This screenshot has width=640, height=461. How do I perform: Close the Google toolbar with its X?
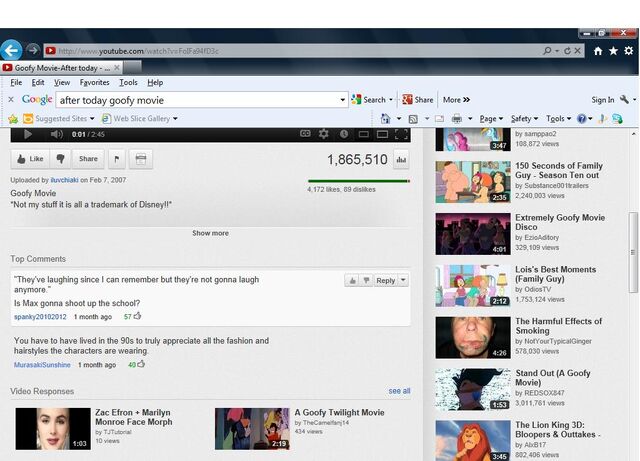tap(11, 99)
